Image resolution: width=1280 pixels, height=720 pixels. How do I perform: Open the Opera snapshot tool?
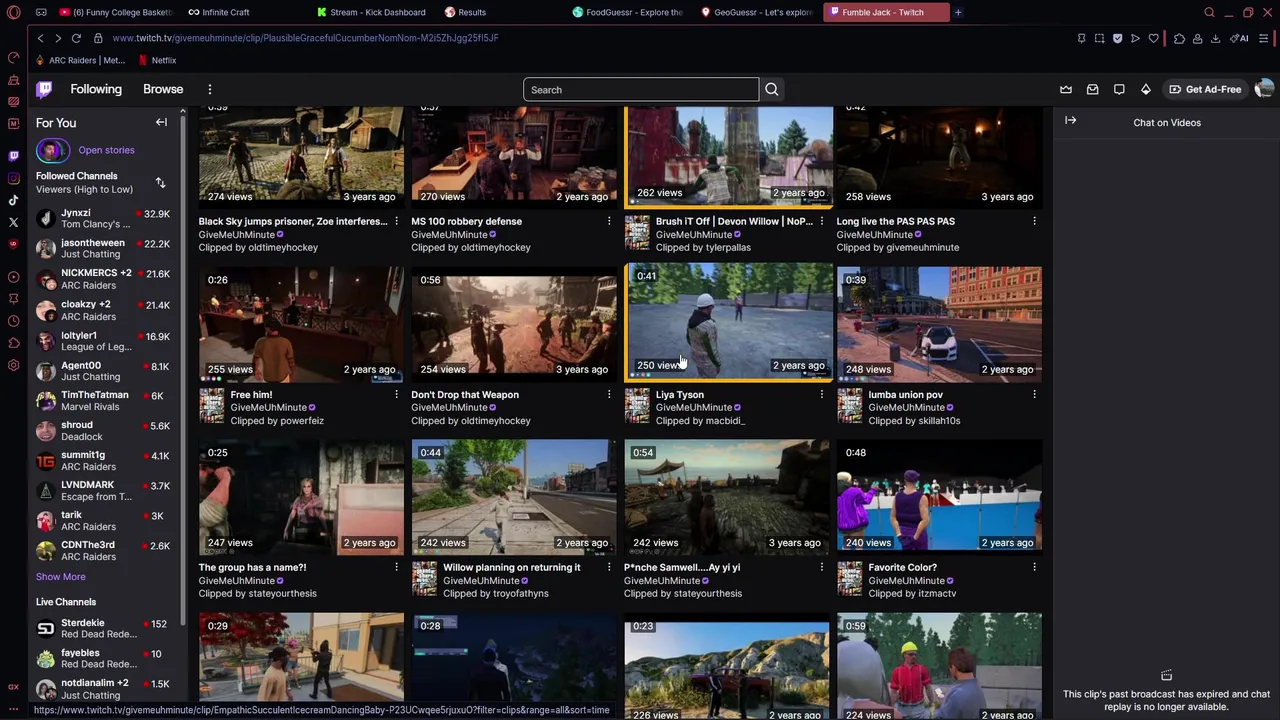coord(1099,38)
